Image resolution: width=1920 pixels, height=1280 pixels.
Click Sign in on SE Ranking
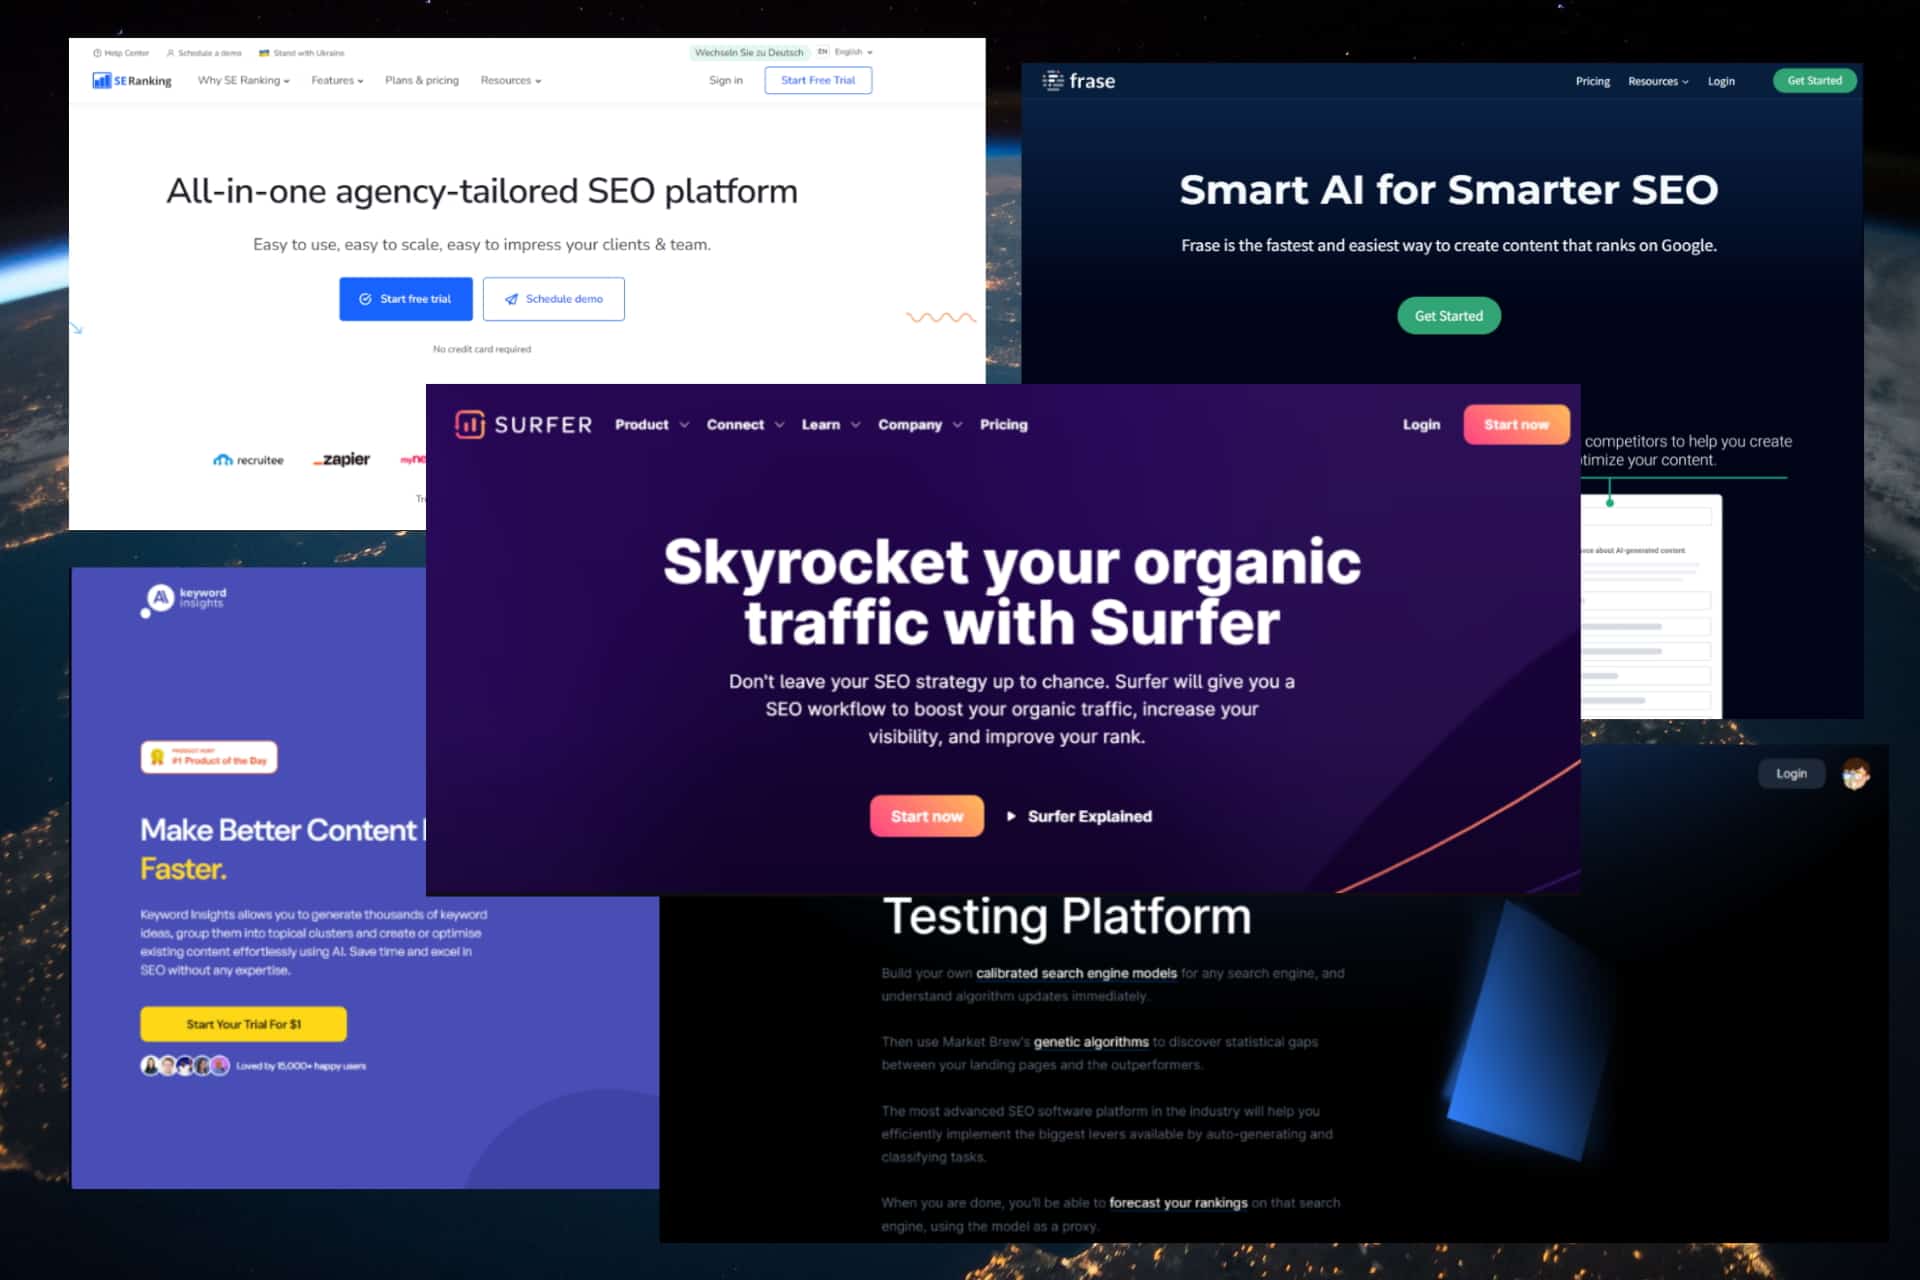coord(726,80)
